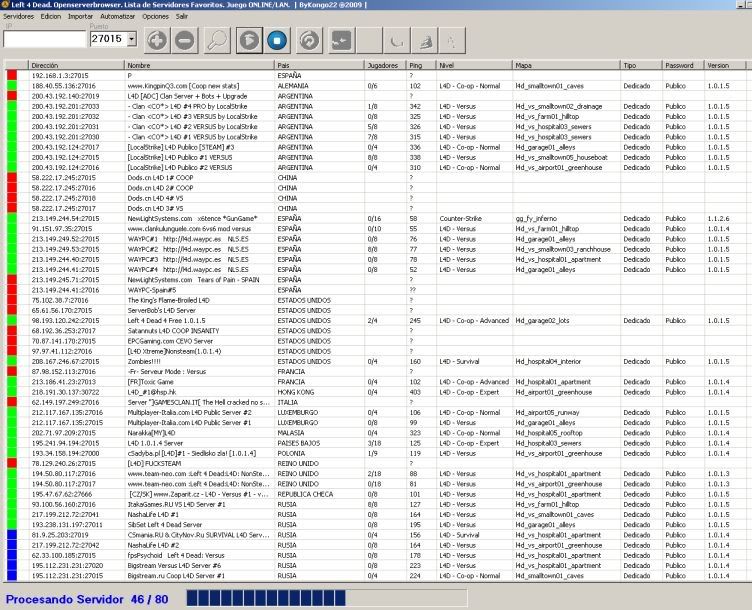Select Left 4 Dead 4 Free 1.0.1.5 row
The height and width of the screenshot is (610, 752).
(x=376, y=320)
